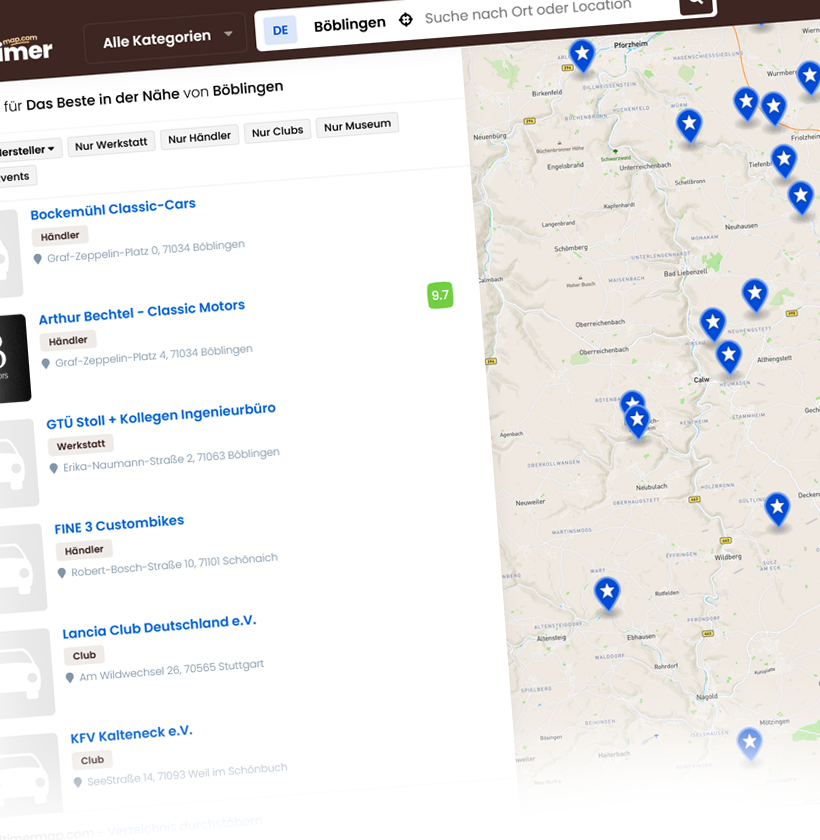This screenshot has width=820, height=840.
Task: Click the locate-me crosshair icon
Action: 406,20
